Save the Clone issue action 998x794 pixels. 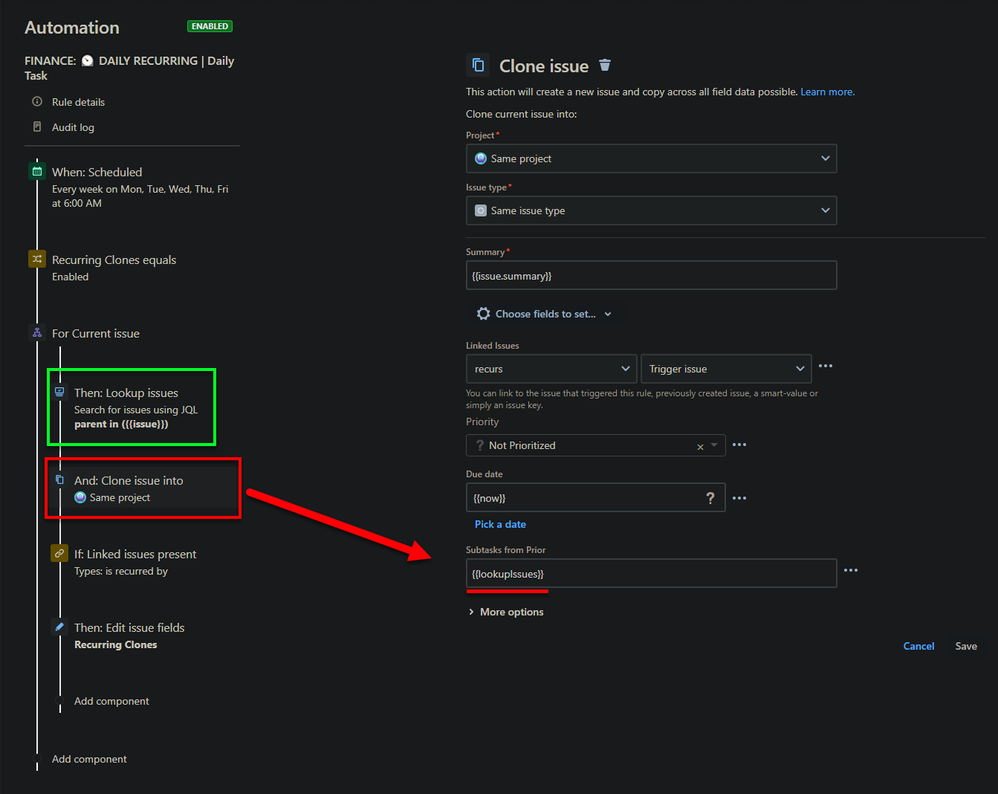(x=964, y=646)
